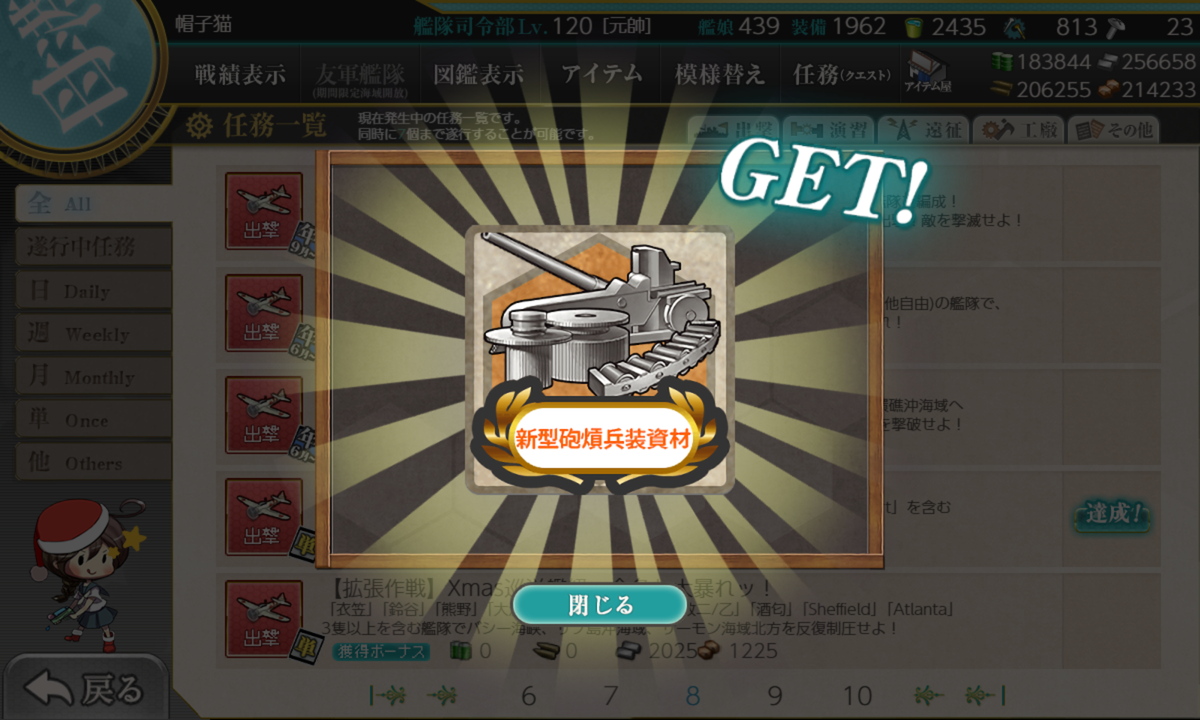Filter quests by 日 Daily

point(93,290)
